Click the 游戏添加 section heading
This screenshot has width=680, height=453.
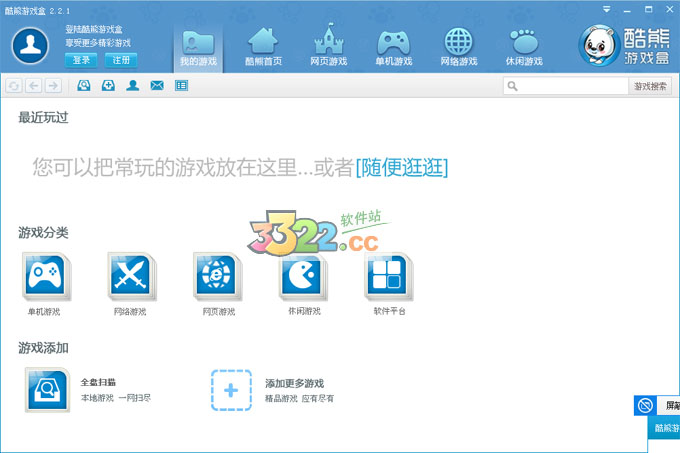[x=43, y=348]
